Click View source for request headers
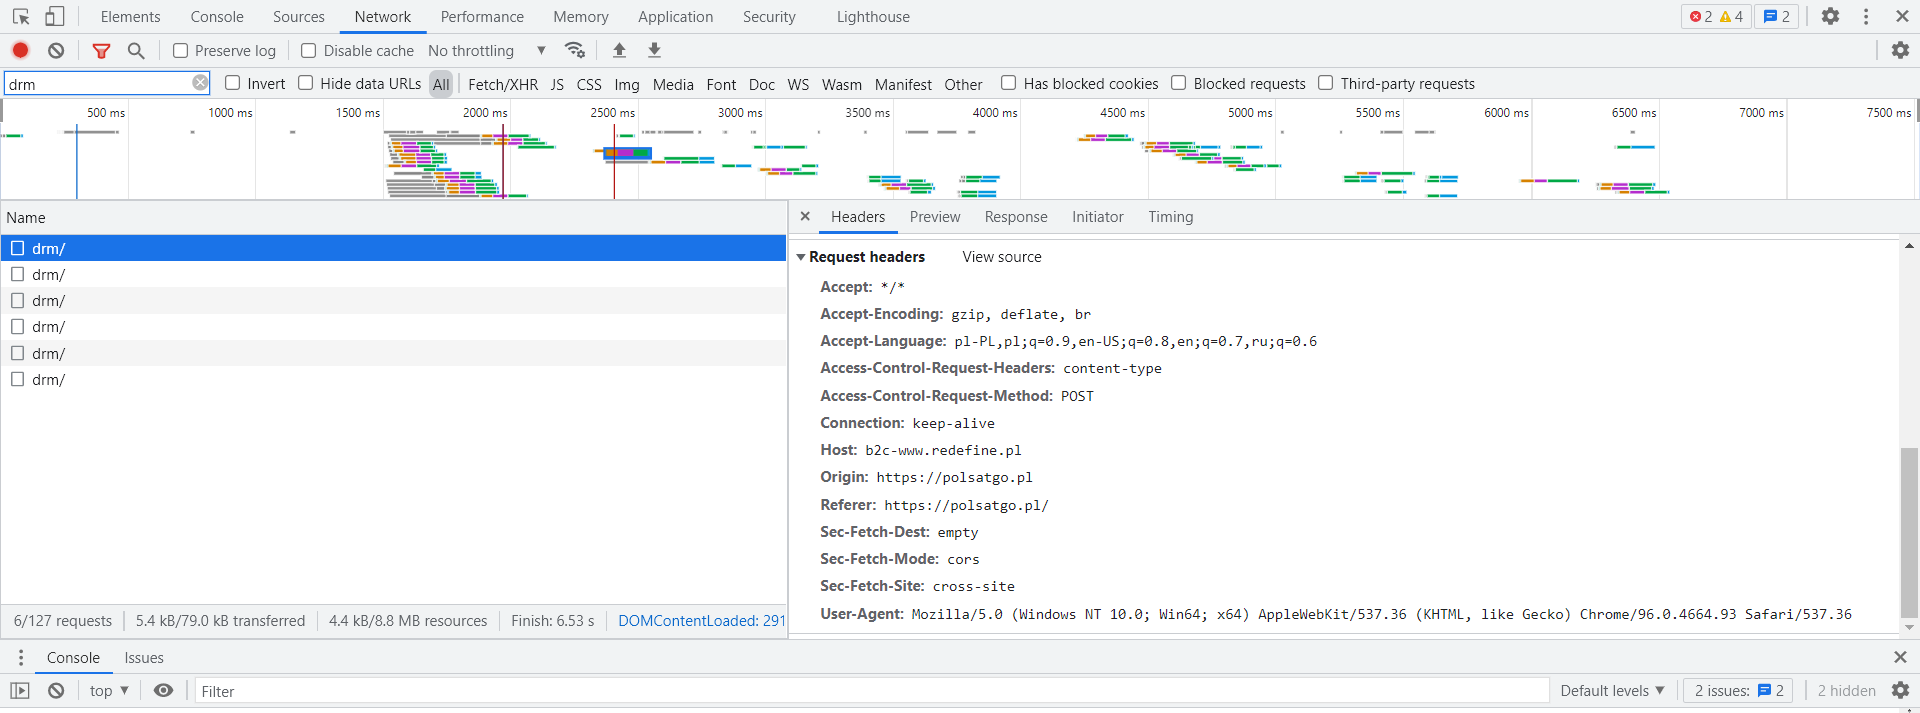 click(x=1002, y=257)
